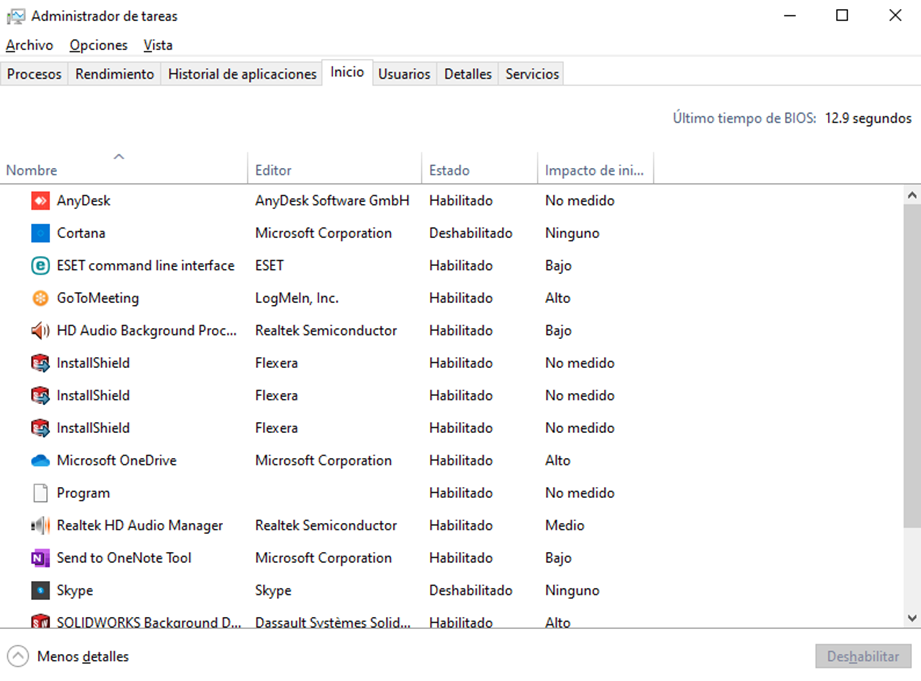Click the vertical scrollbar thumb

pos(912,365)
